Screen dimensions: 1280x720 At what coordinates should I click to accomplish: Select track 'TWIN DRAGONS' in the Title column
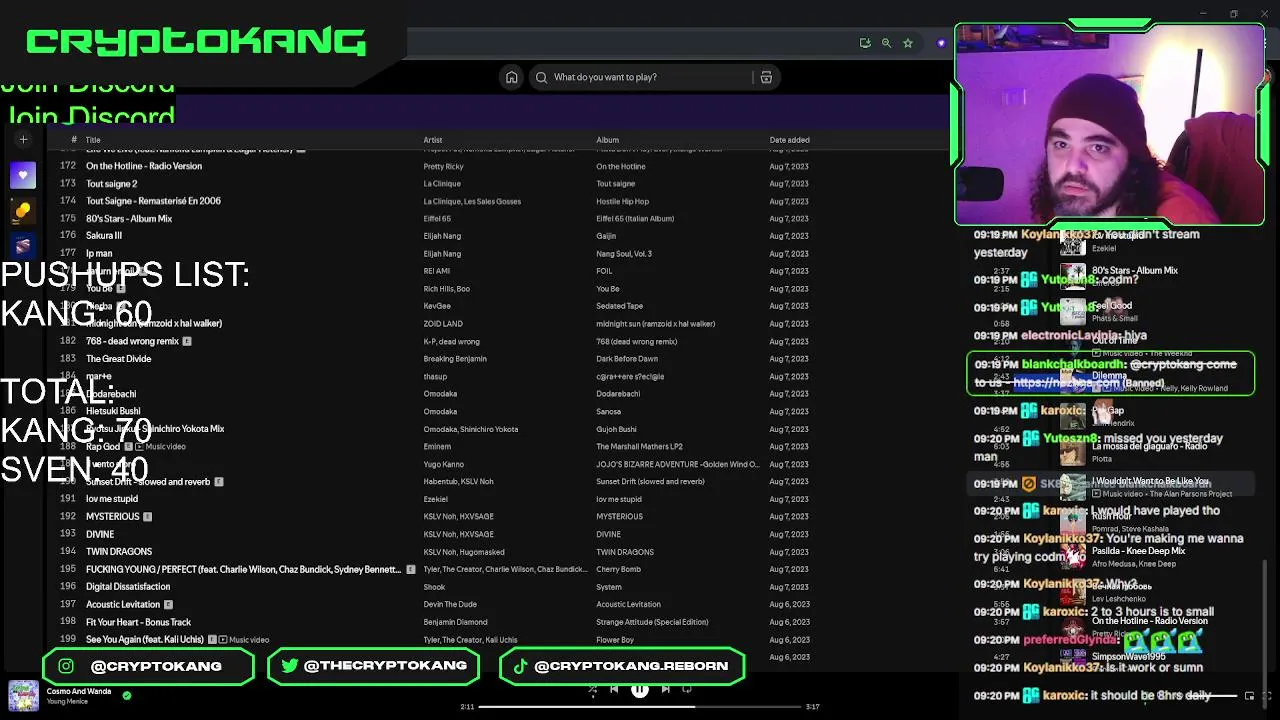point(119,552)
